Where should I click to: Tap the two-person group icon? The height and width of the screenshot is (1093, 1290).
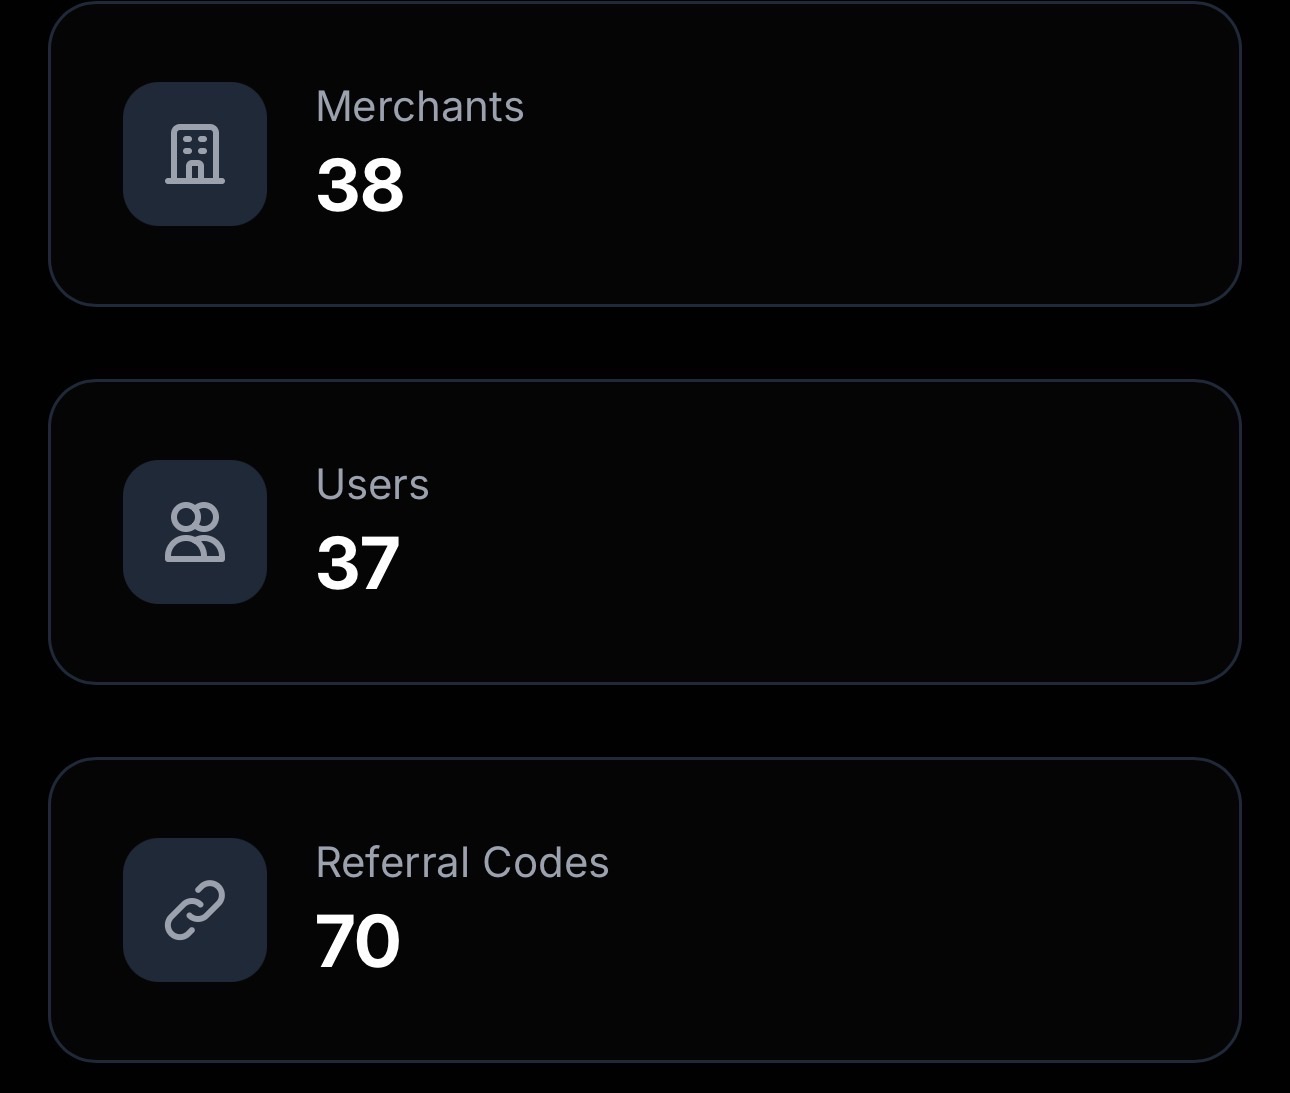(x=195, y=532)
